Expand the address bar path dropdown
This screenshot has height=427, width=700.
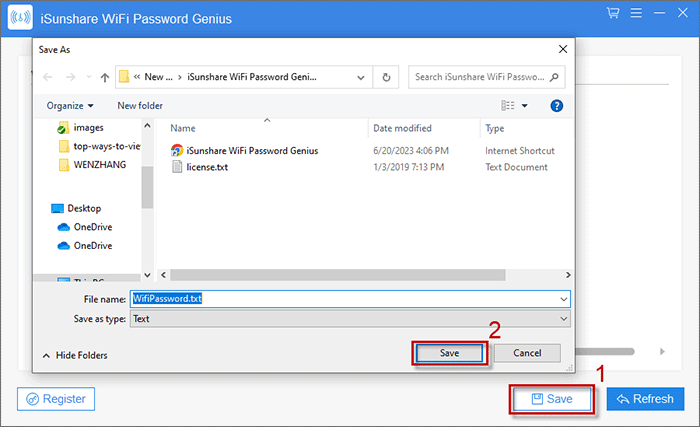pos(361,77)
